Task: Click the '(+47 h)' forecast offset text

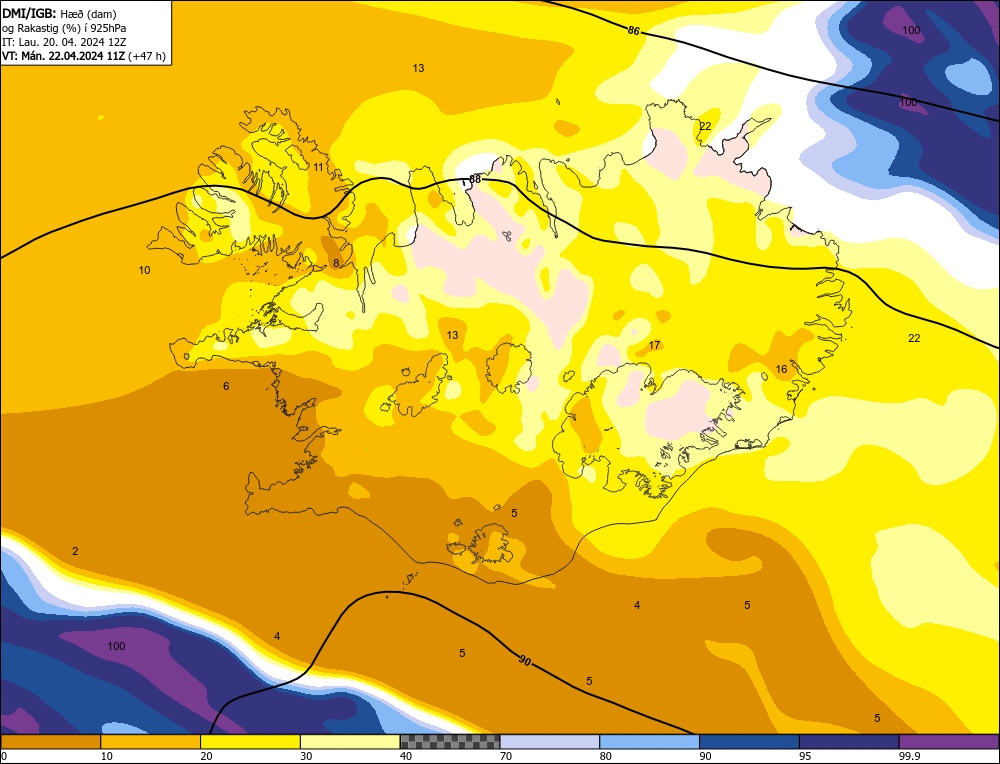Action: pos(147,56)
